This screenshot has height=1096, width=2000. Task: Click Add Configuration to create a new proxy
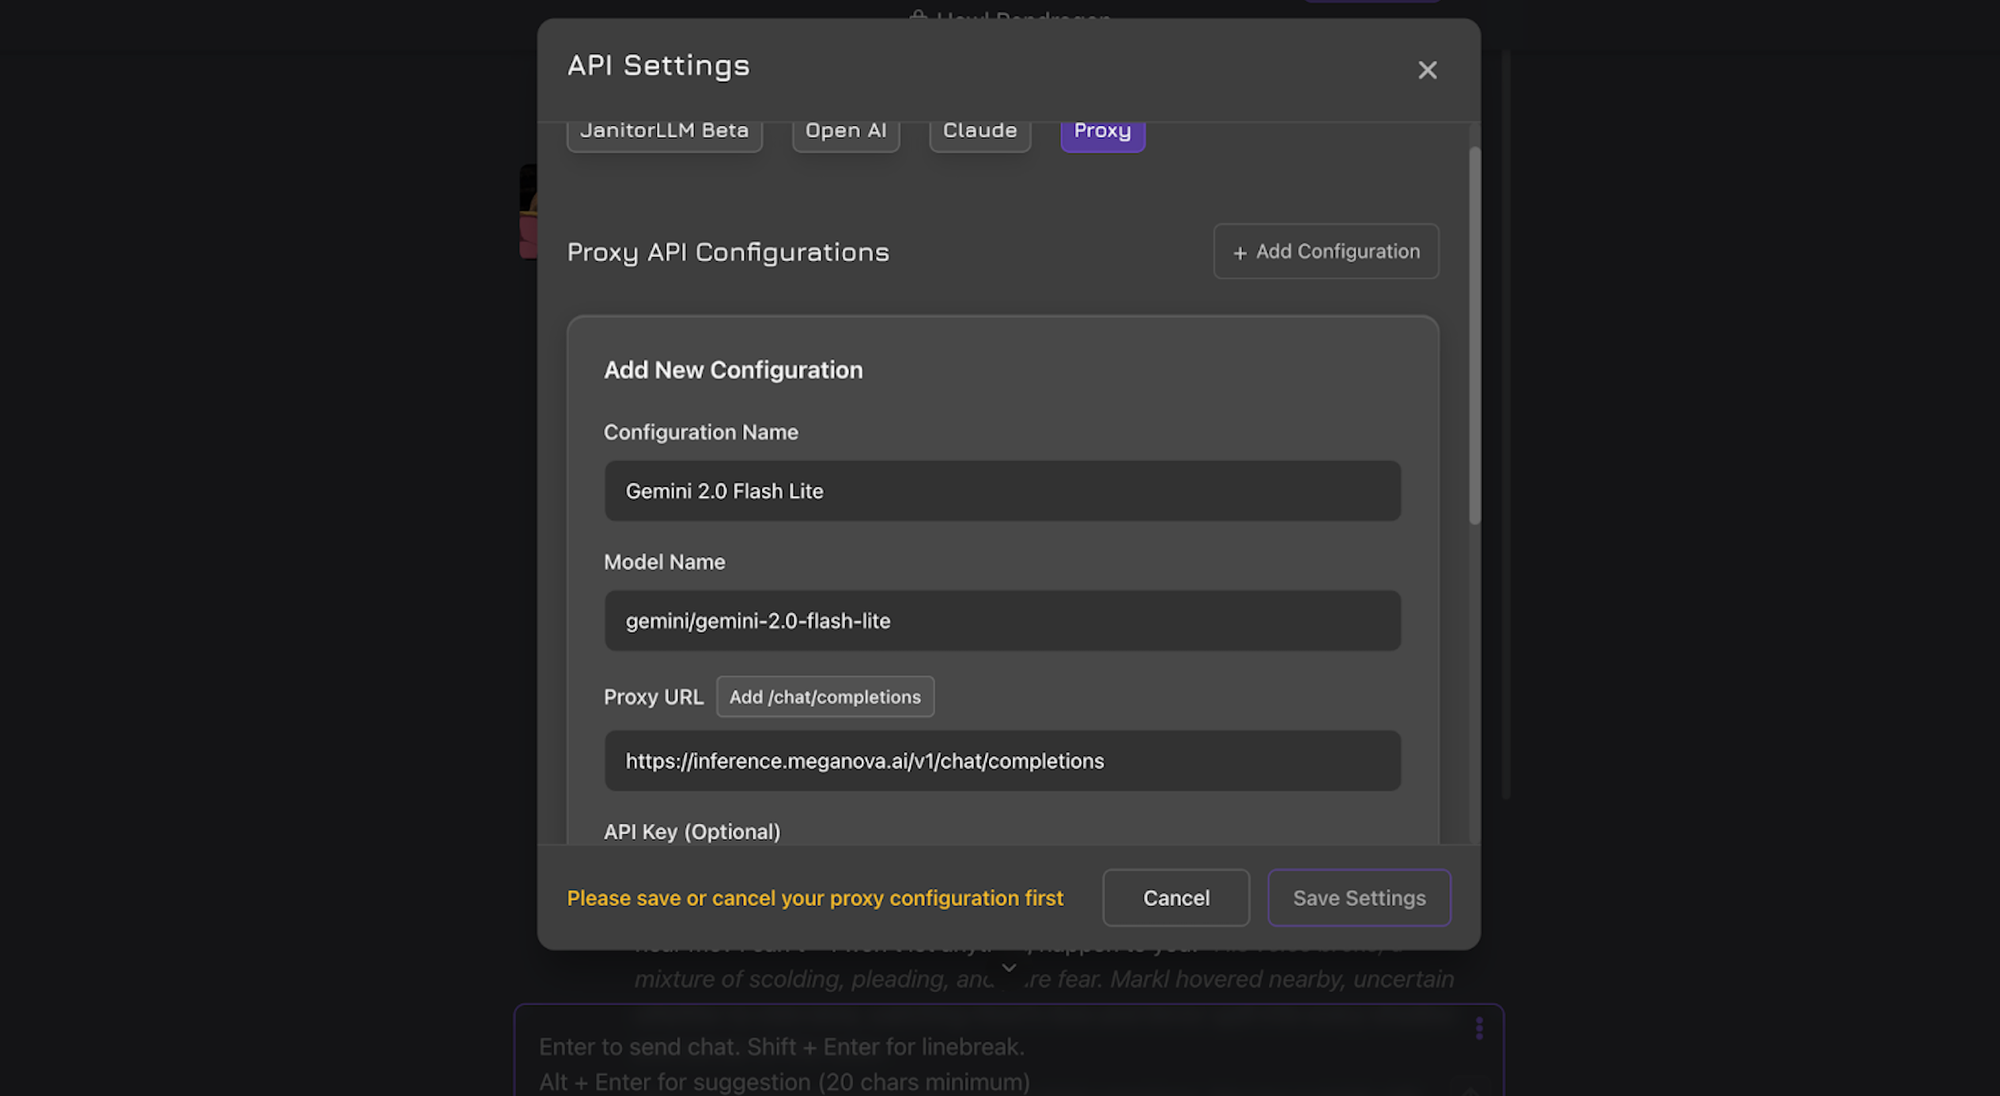pyautogui.click(x=1325, y=251)
